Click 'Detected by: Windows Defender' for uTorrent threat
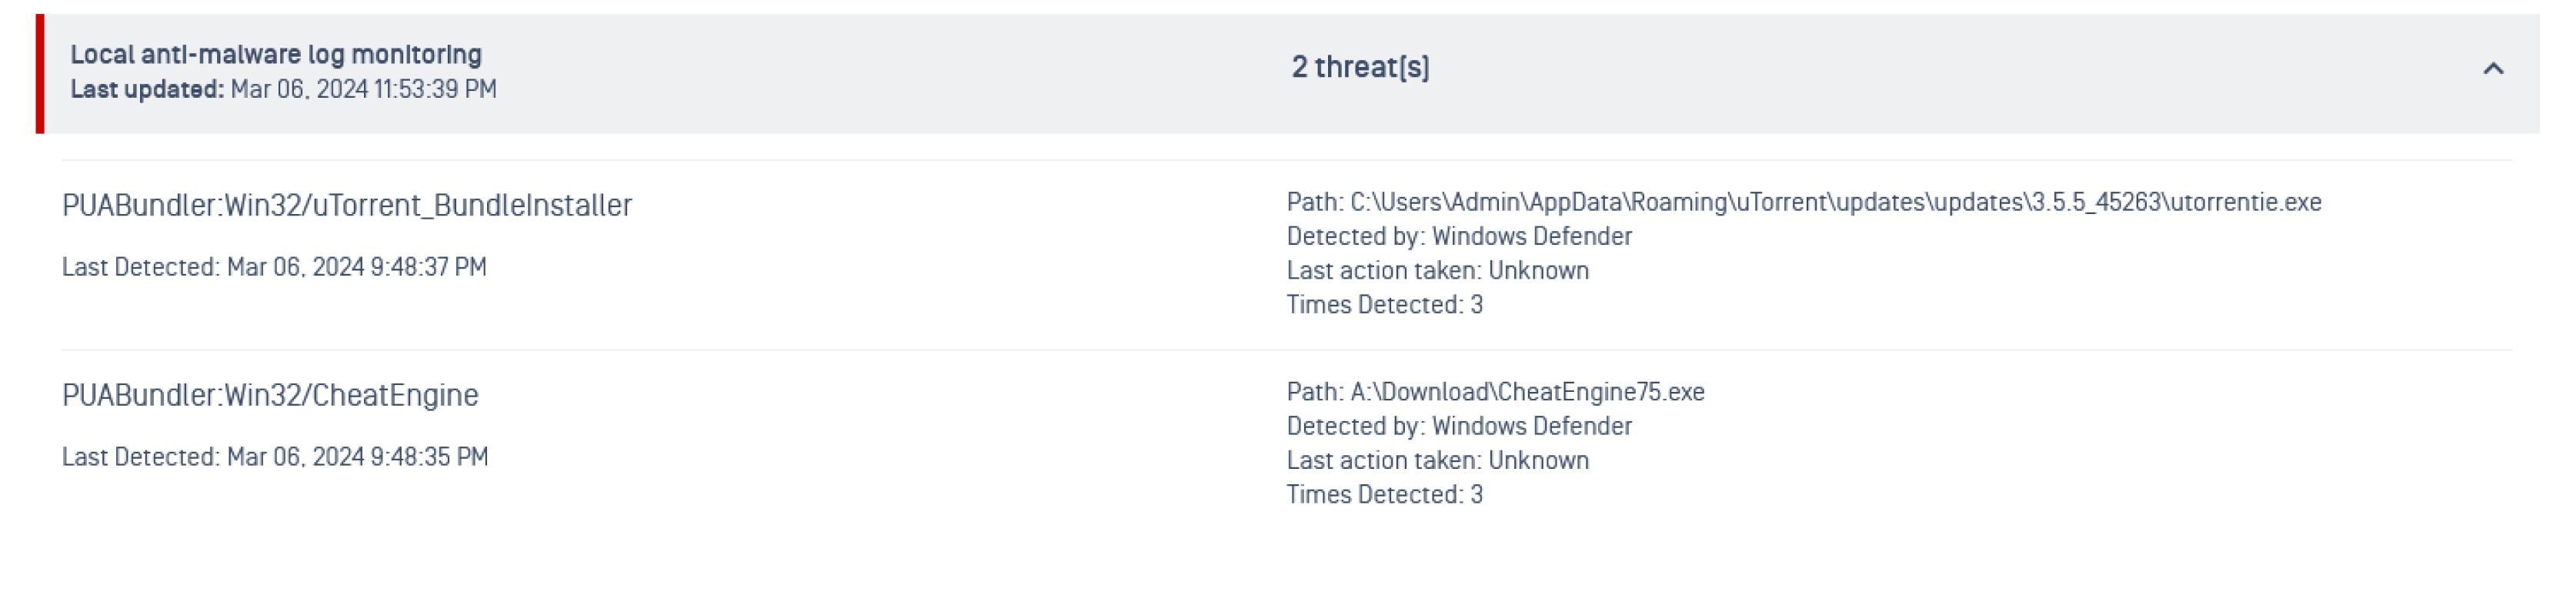 pos(1459,236)
